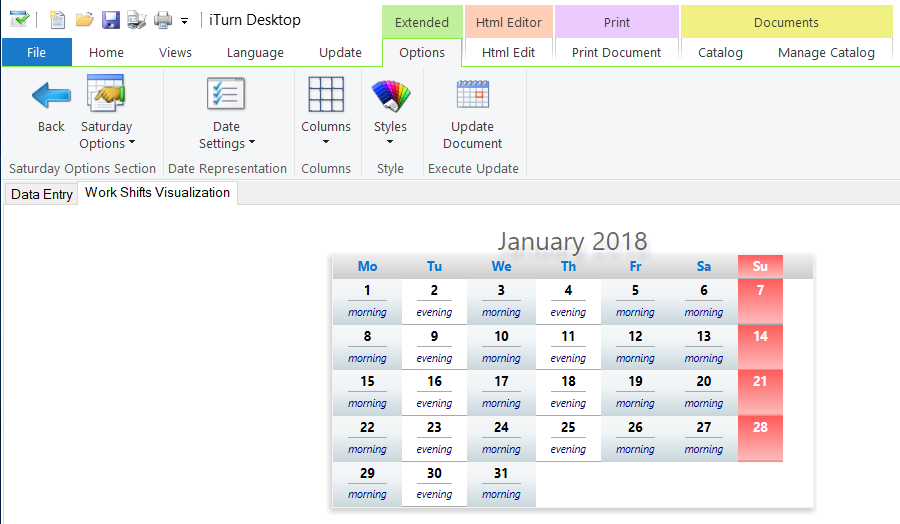Image resolution: width=900 pixels, height=524 pixels.
Task: Select day 9 evening cell
Action: click(x=435, y=347)
